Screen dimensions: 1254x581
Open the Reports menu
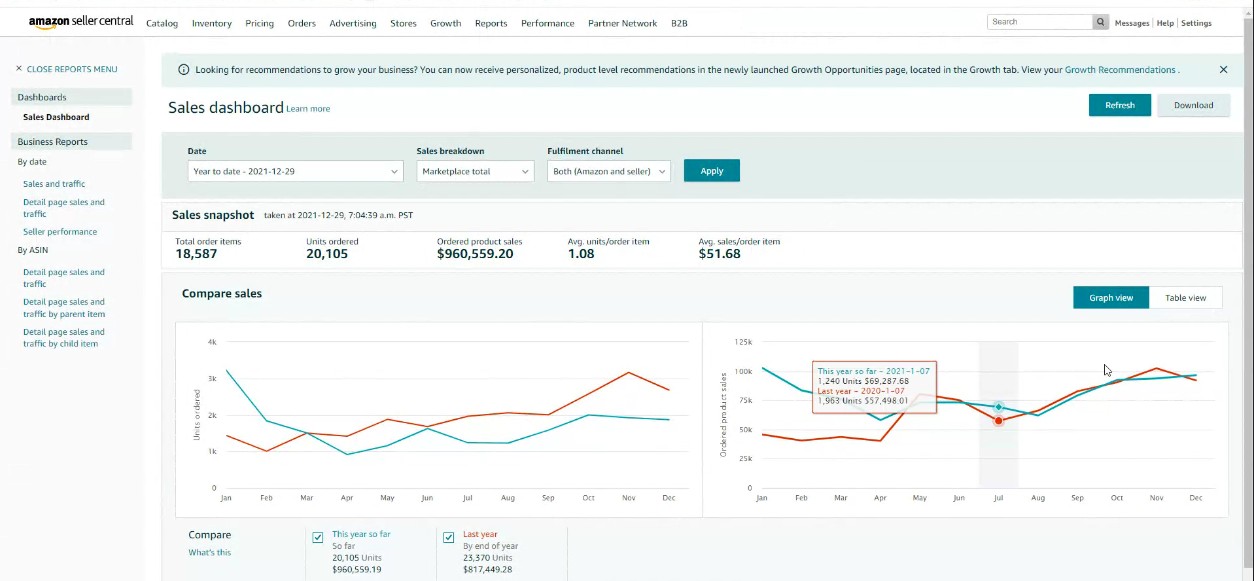[x=491, y=23]
